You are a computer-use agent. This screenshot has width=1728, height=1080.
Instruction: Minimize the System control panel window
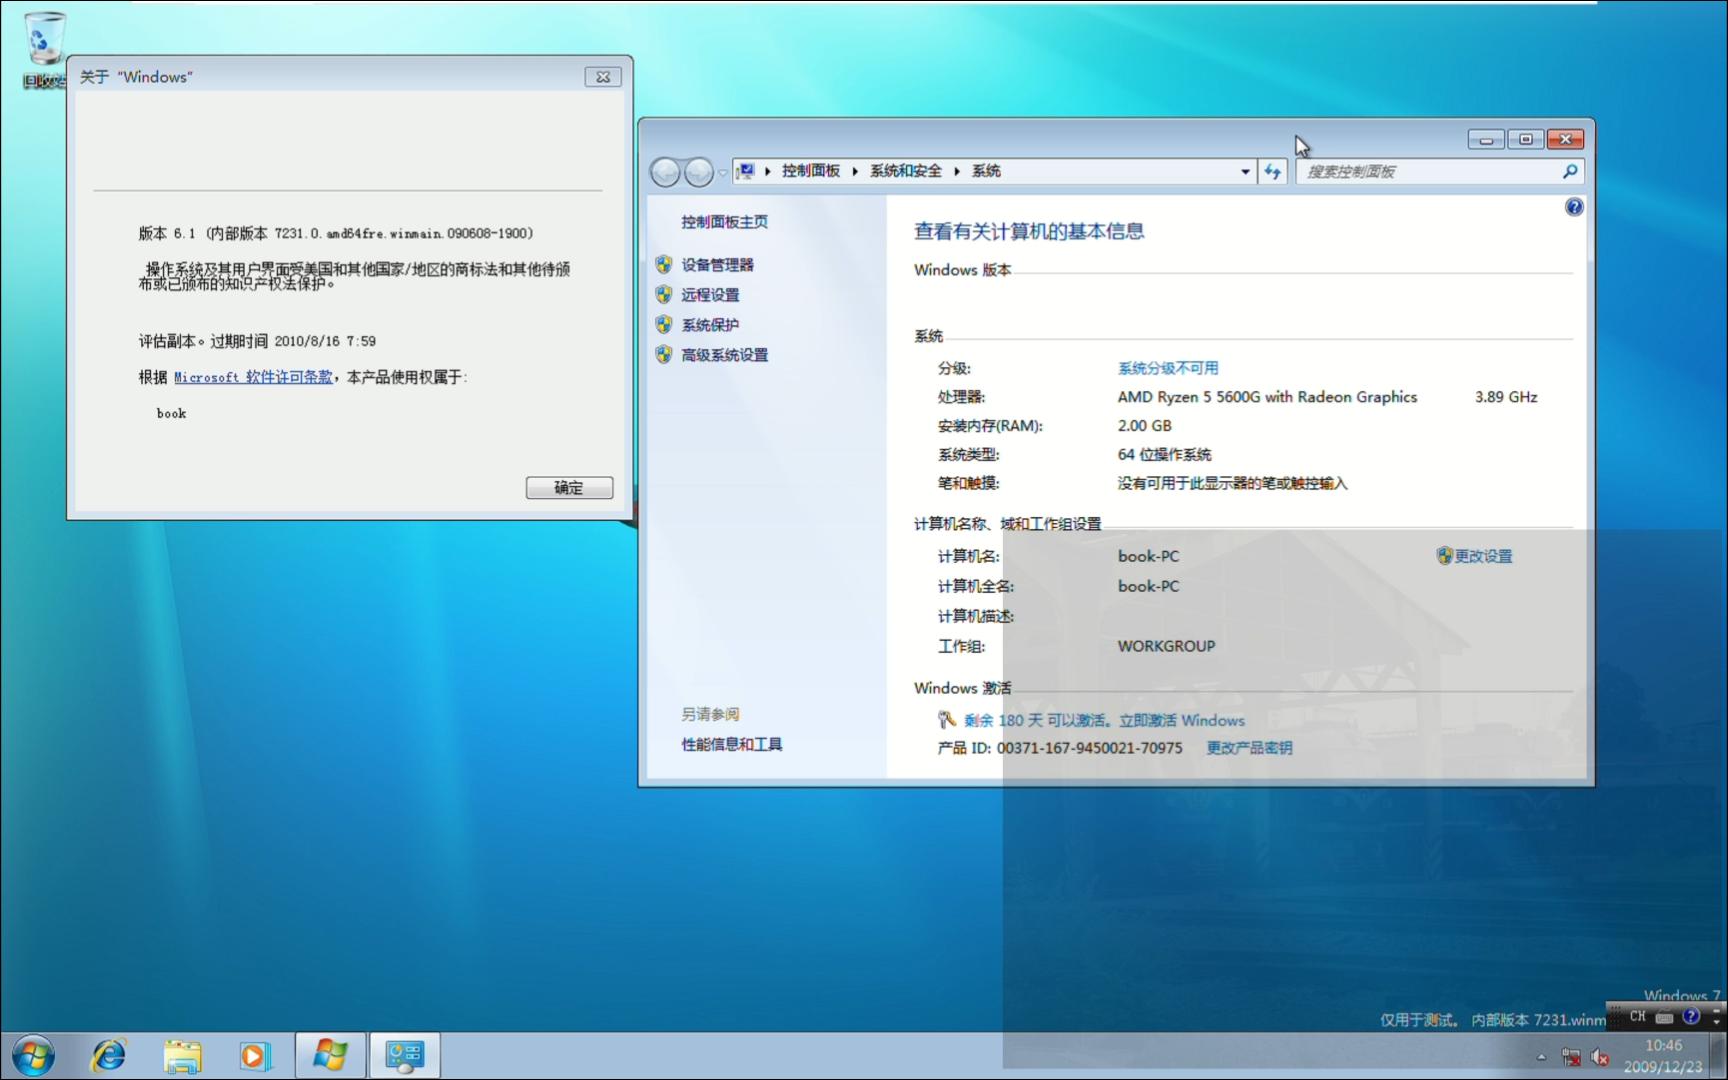point(1486,139)
